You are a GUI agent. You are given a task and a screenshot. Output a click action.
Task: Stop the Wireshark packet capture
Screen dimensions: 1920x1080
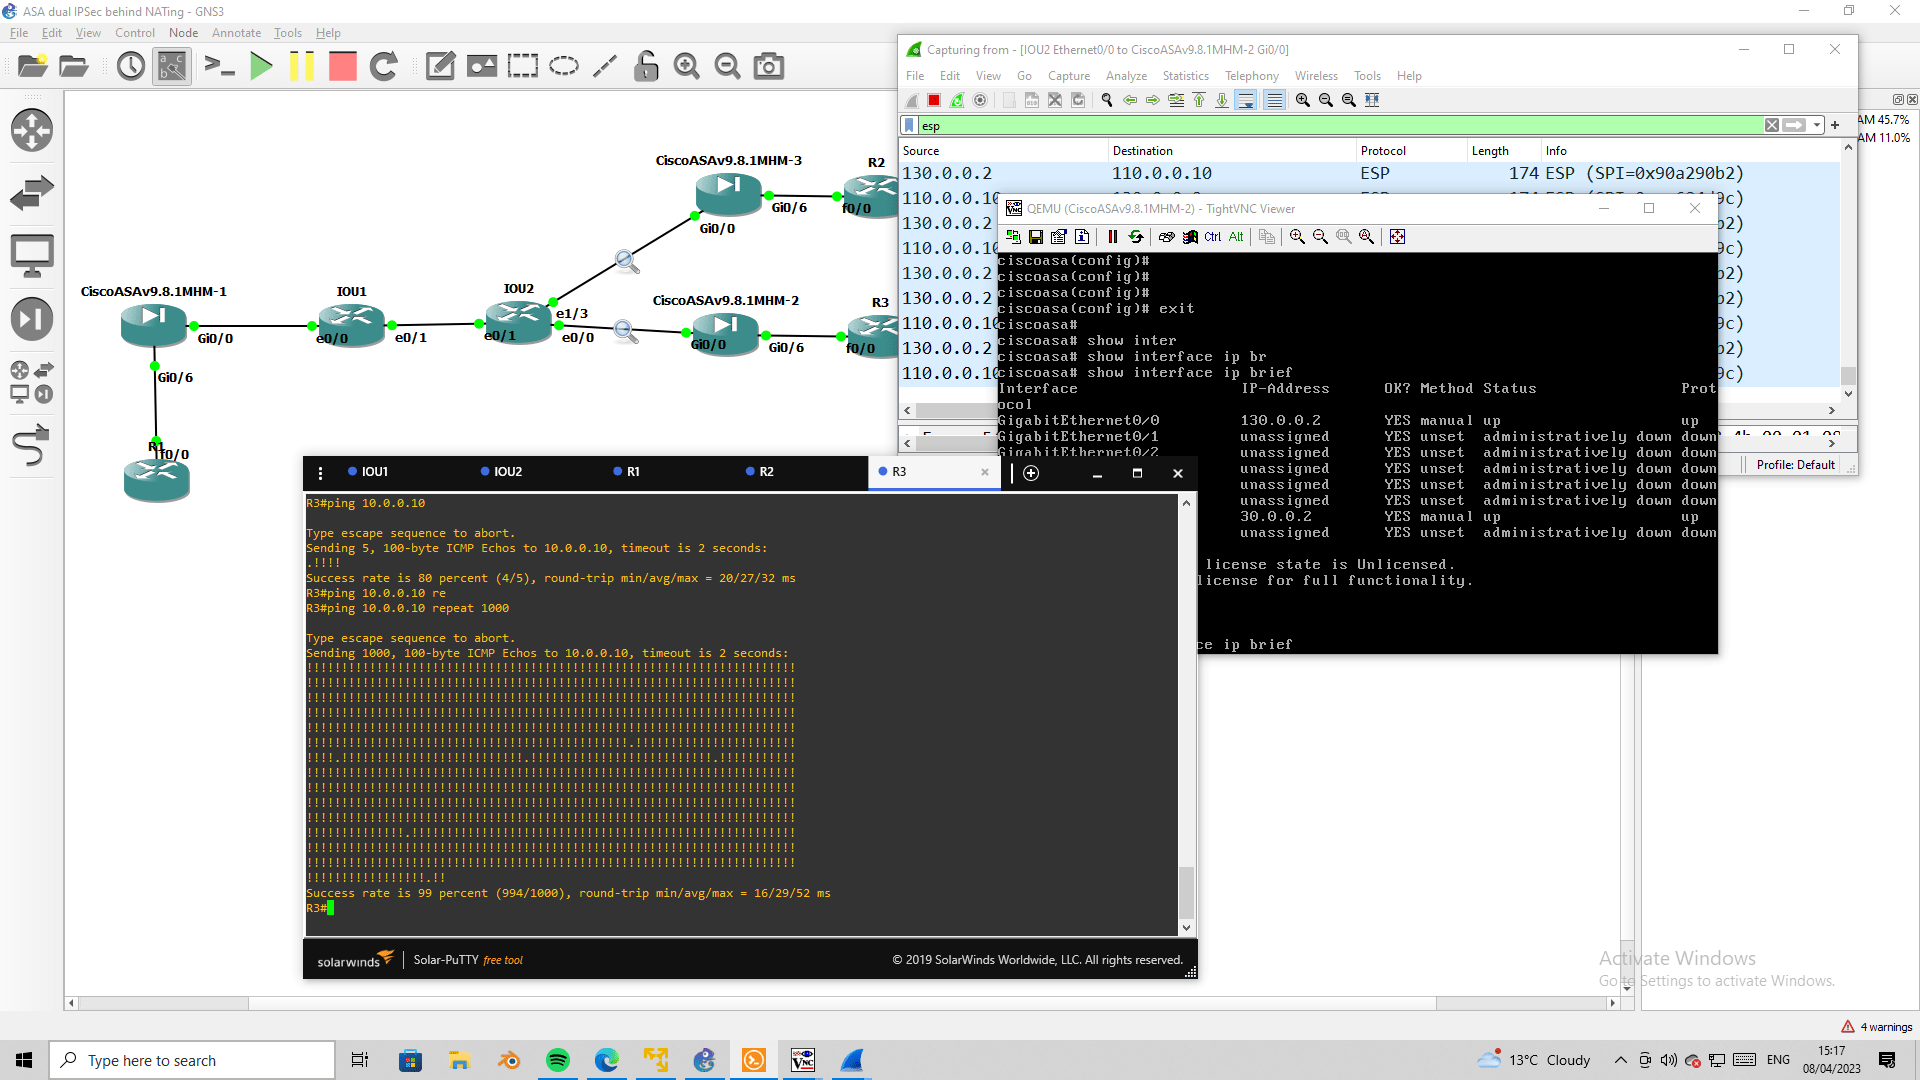click(x=934, y=100)
